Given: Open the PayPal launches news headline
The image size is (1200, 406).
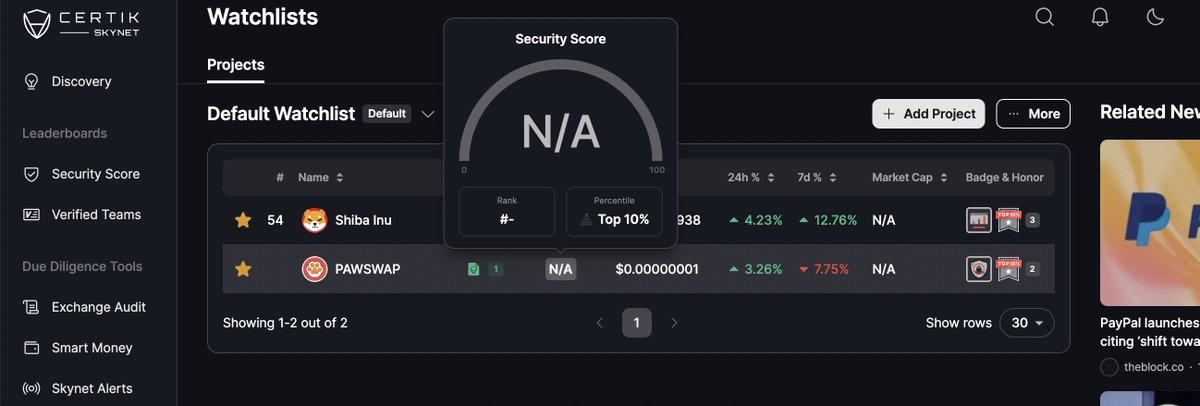Looking at the screenshot, I should tap(1150, 332).
